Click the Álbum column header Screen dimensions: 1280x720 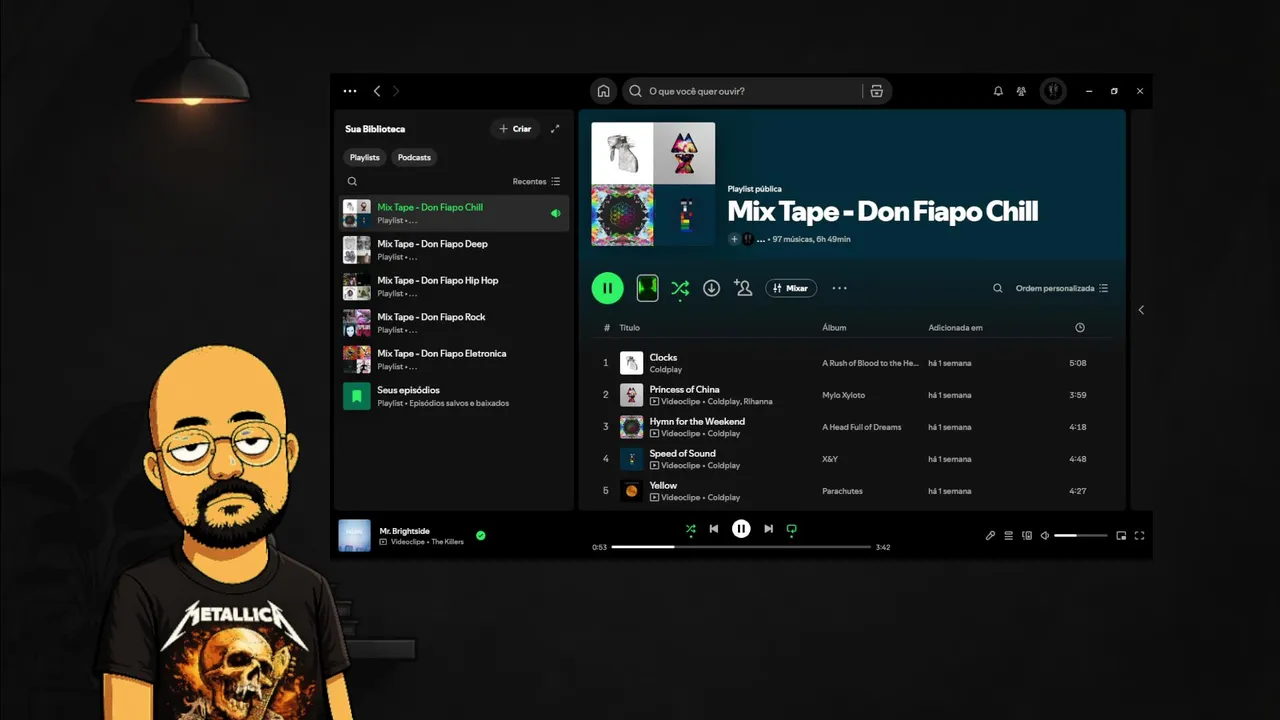click(x=834, y=328)
